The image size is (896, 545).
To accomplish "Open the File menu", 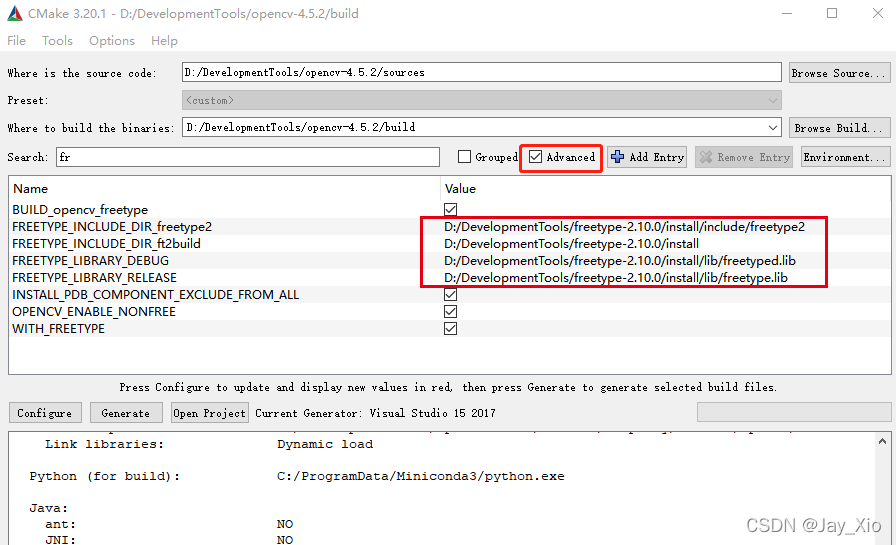I will pos(16,41).
